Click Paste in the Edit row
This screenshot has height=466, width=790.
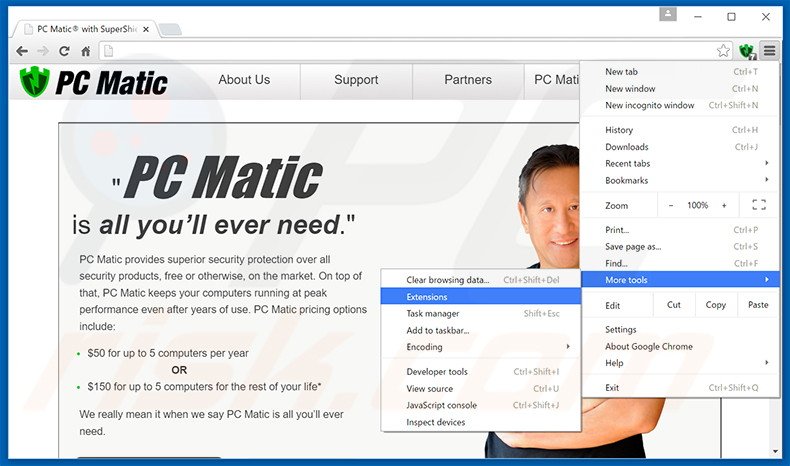coord(758,305)
